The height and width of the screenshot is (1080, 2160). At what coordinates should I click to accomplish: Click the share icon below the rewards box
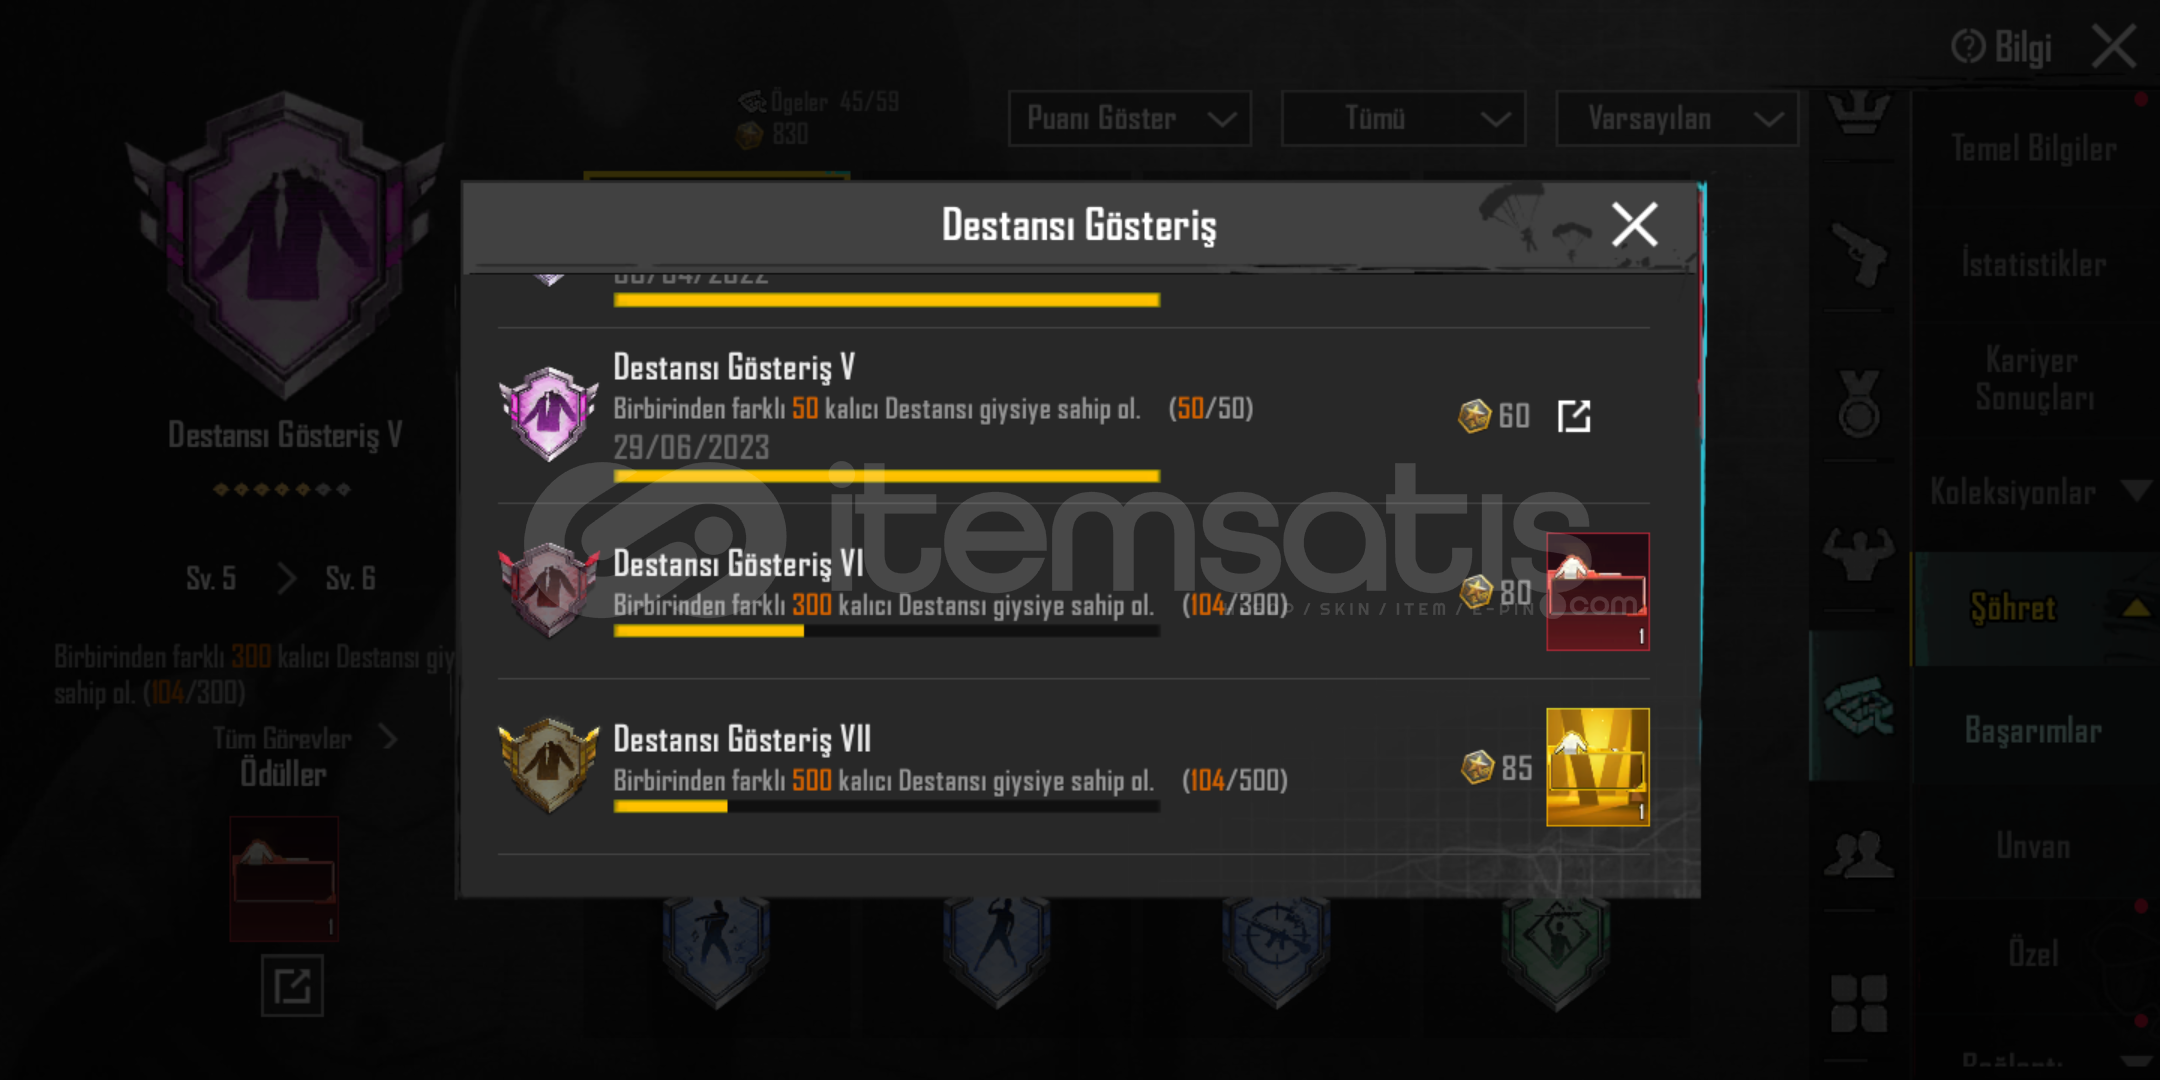click(292, 986)
